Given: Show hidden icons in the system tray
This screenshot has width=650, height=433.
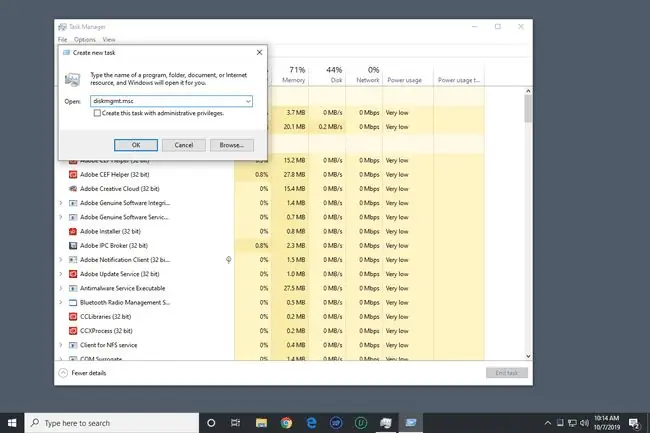Looking at the screenshot, I should (x=548, y=423).
